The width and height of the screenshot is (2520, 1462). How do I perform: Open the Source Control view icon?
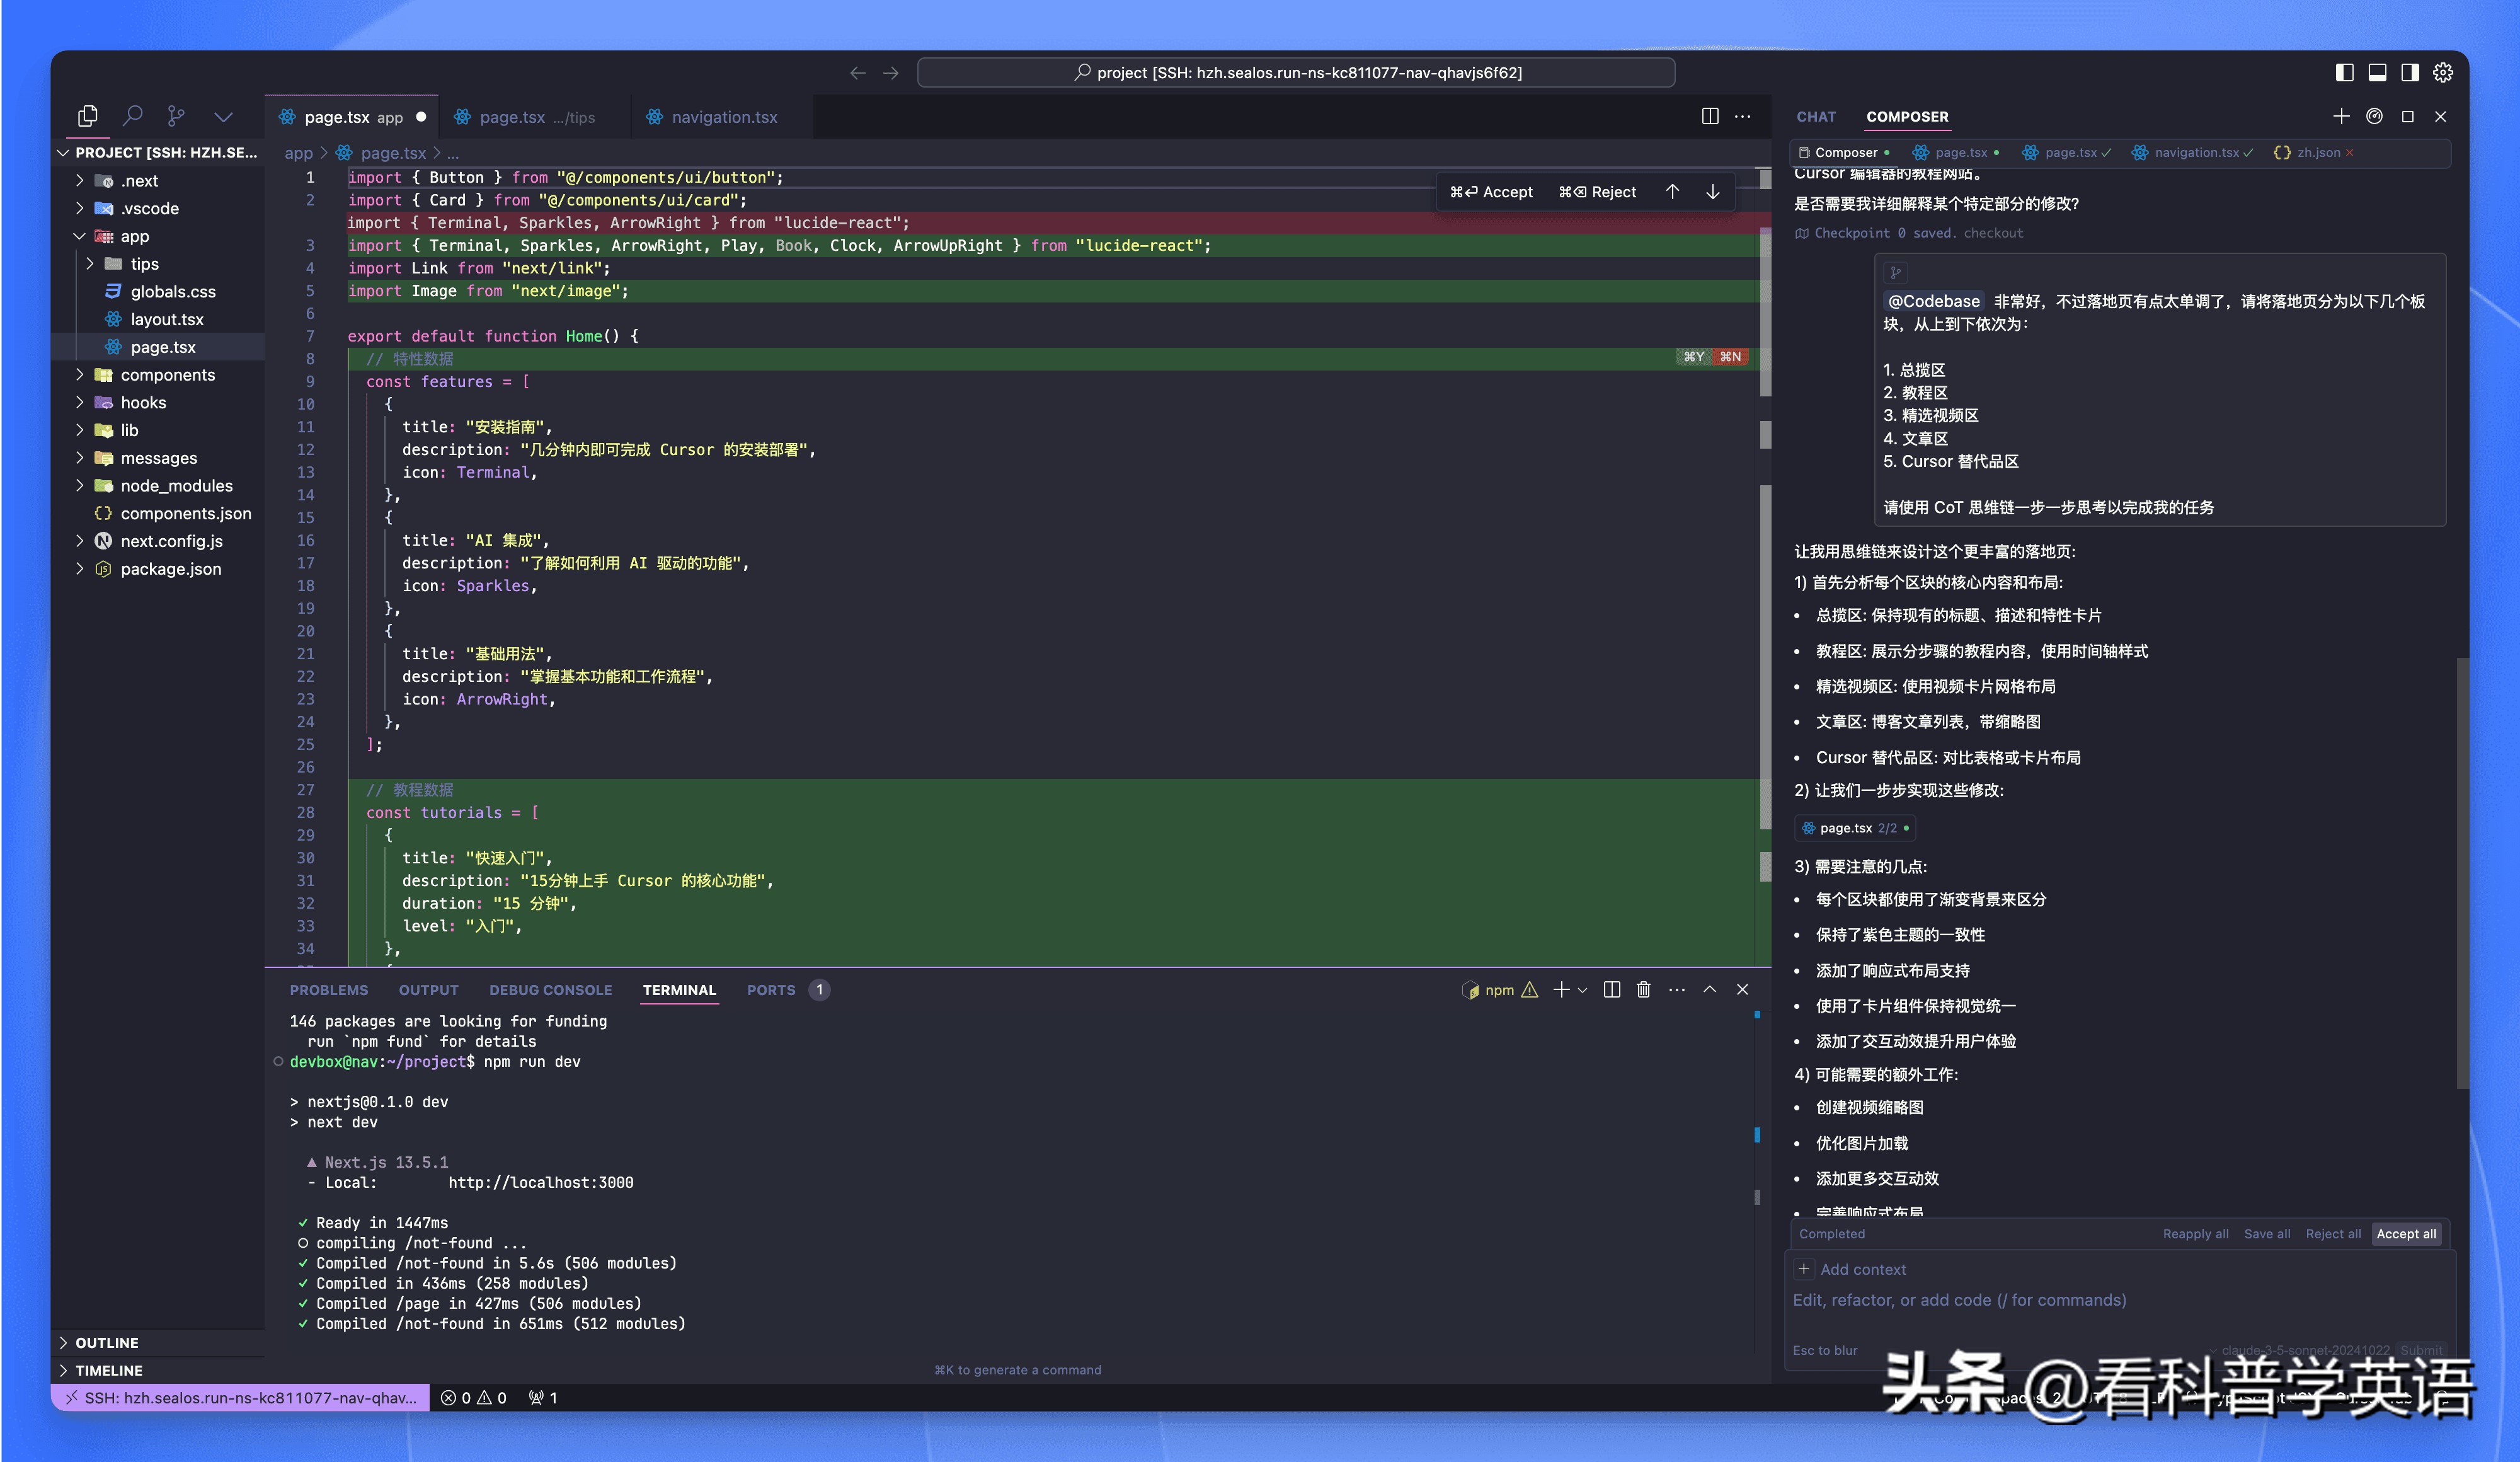[176, 116]
